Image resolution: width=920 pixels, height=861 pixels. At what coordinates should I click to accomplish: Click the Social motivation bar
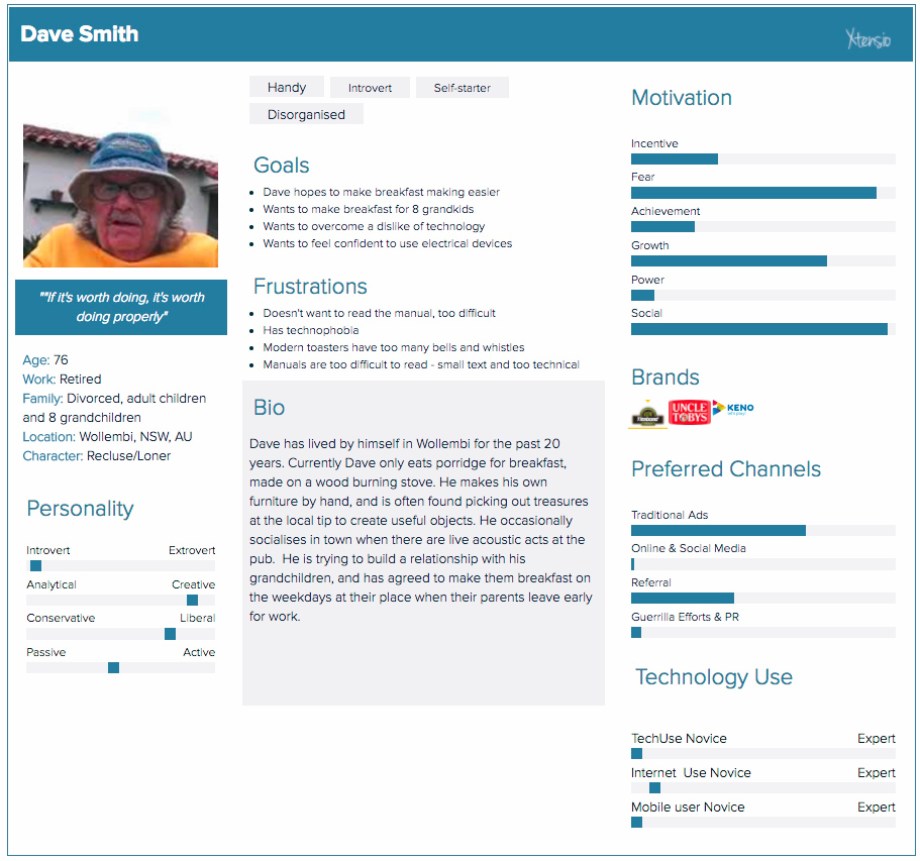pos(759,329)
